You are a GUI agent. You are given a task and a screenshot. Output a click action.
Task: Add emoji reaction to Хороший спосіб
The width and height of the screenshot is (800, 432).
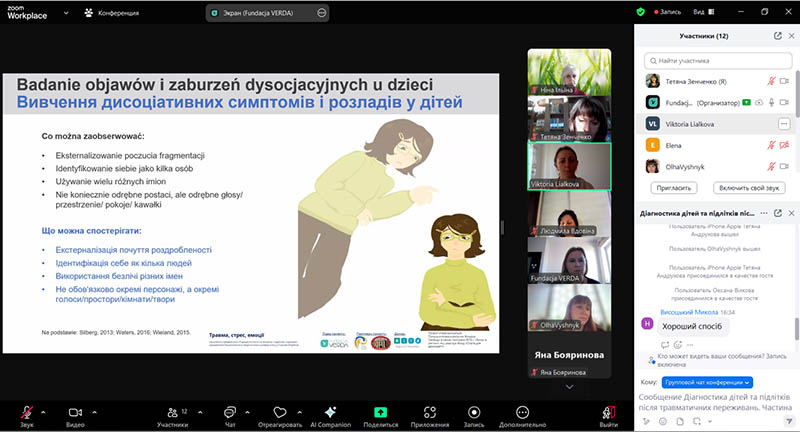[x=678, y=345]
